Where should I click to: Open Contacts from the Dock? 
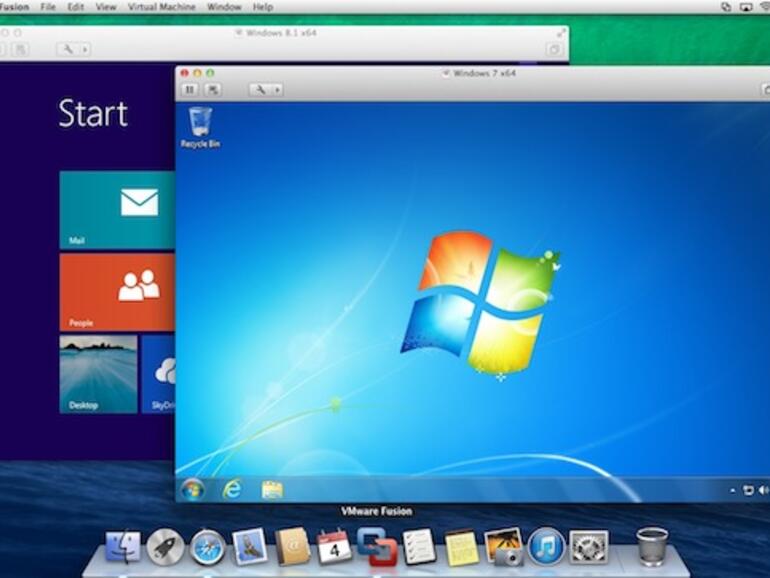(x=293, y=547)
